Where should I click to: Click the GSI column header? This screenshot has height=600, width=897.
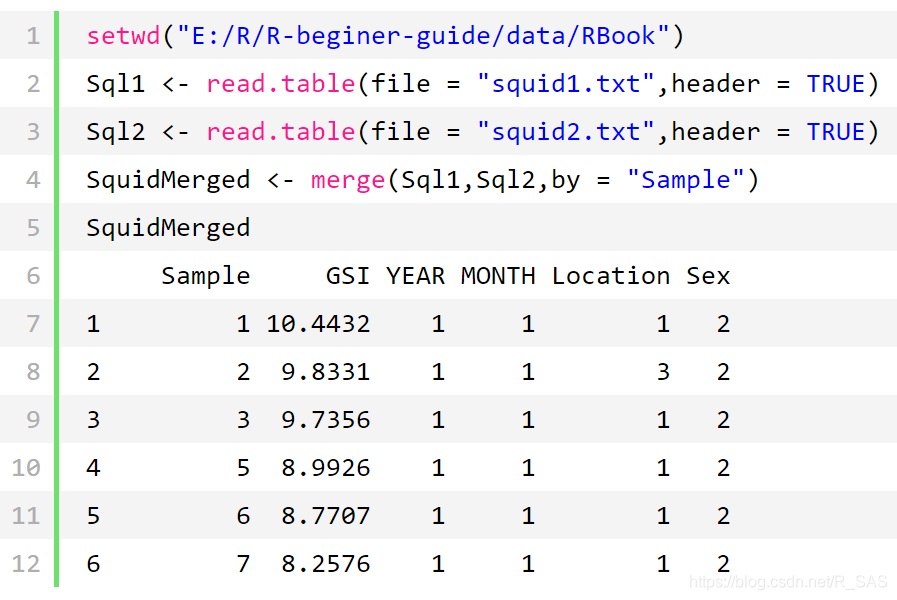[348, 276]
